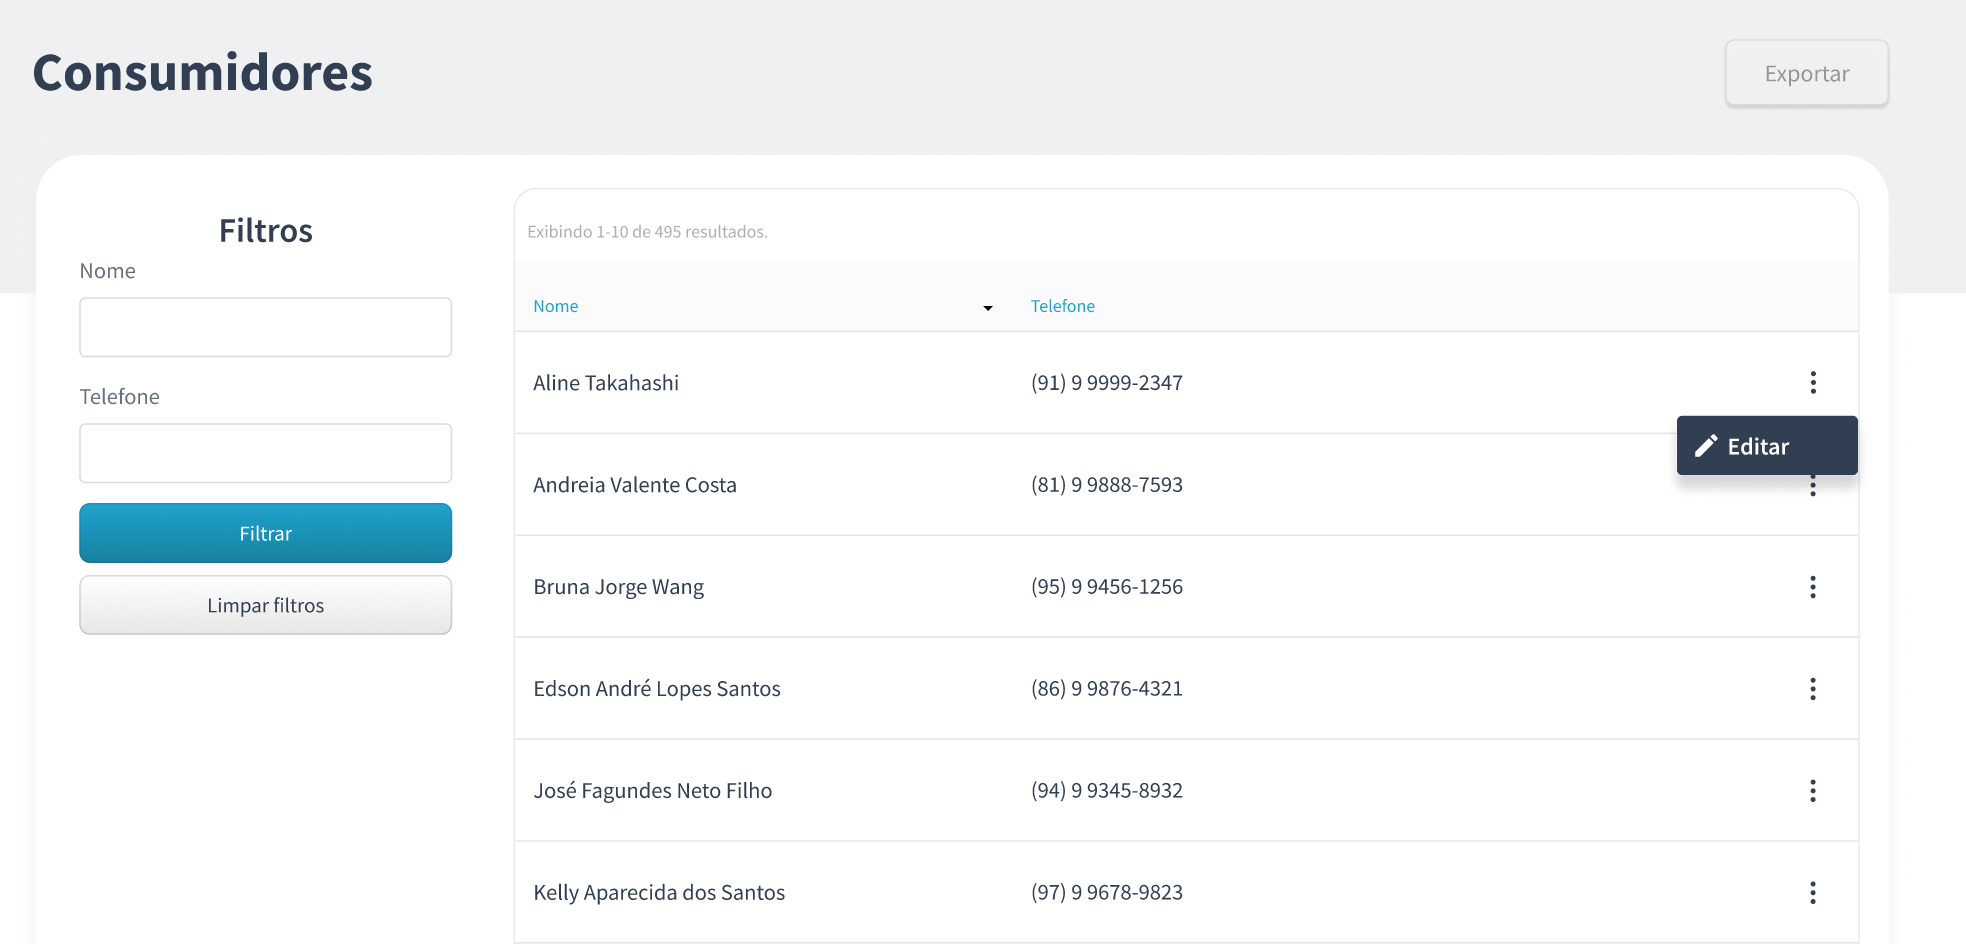This screenshot has height=944, width=1966.
Task: Open the kebab menu for Edson André Lopes Santos
Action: tap(1812, 689)
